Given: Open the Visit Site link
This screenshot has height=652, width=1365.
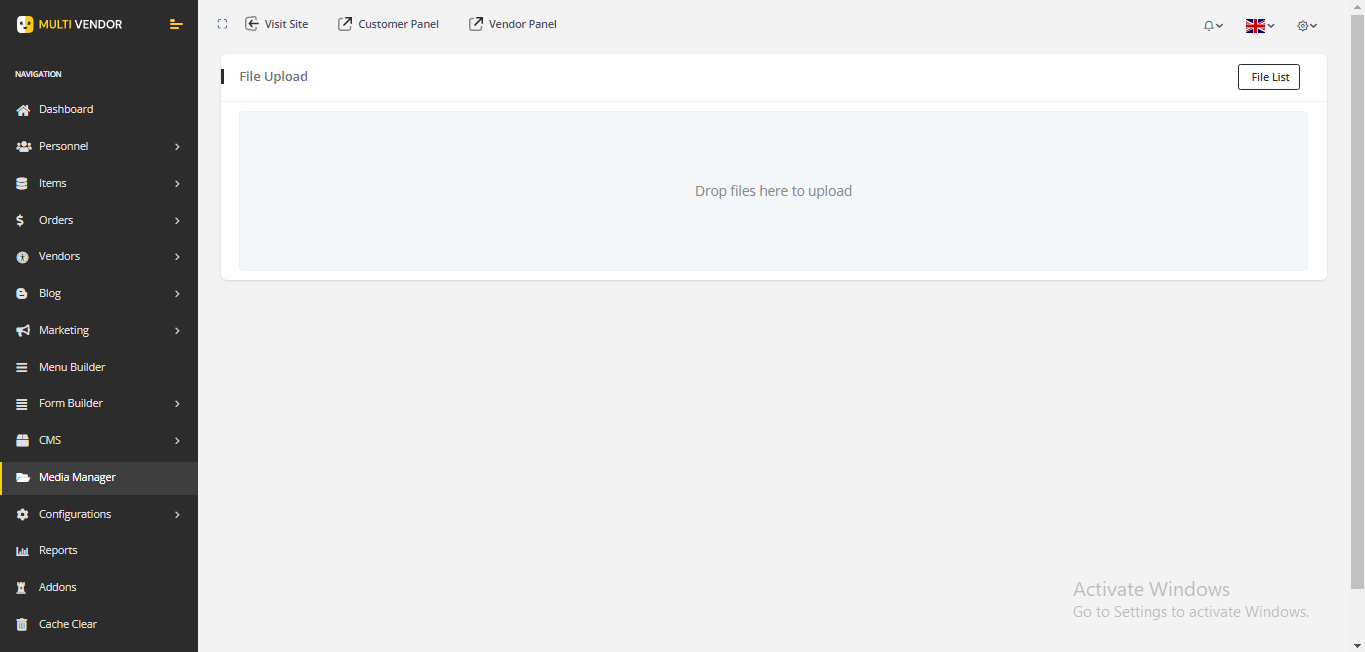Looking at the screenshot, I should (277, 24).
